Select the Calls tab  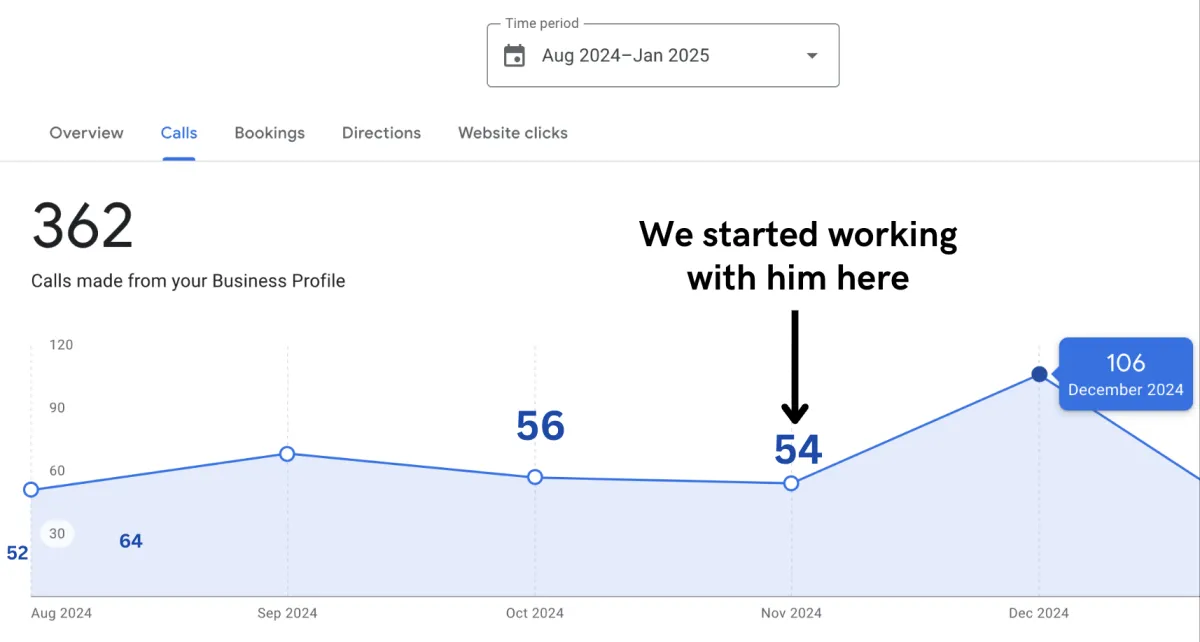click(x=179, y=133)
